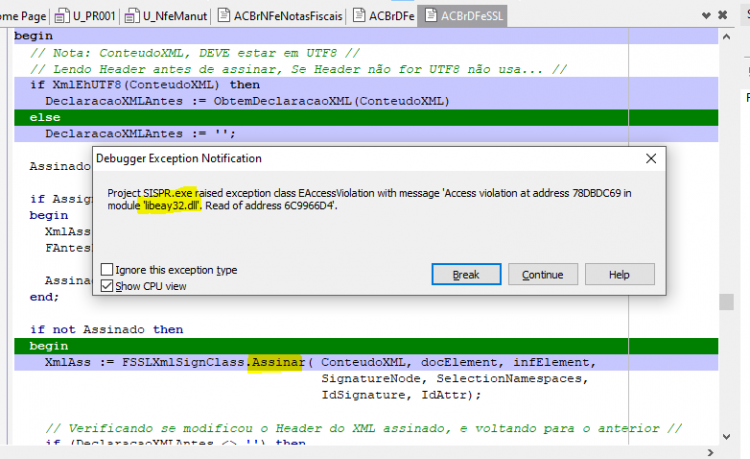Click 'FSSLXmlSignClass' identifier
750x459 pixels.
point(183,362)
